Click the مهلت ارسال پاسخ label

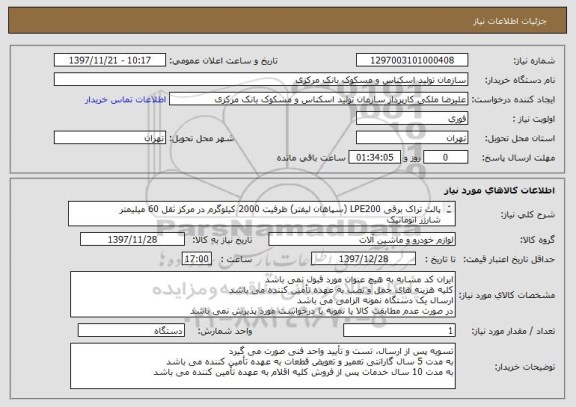click(518, 158)
